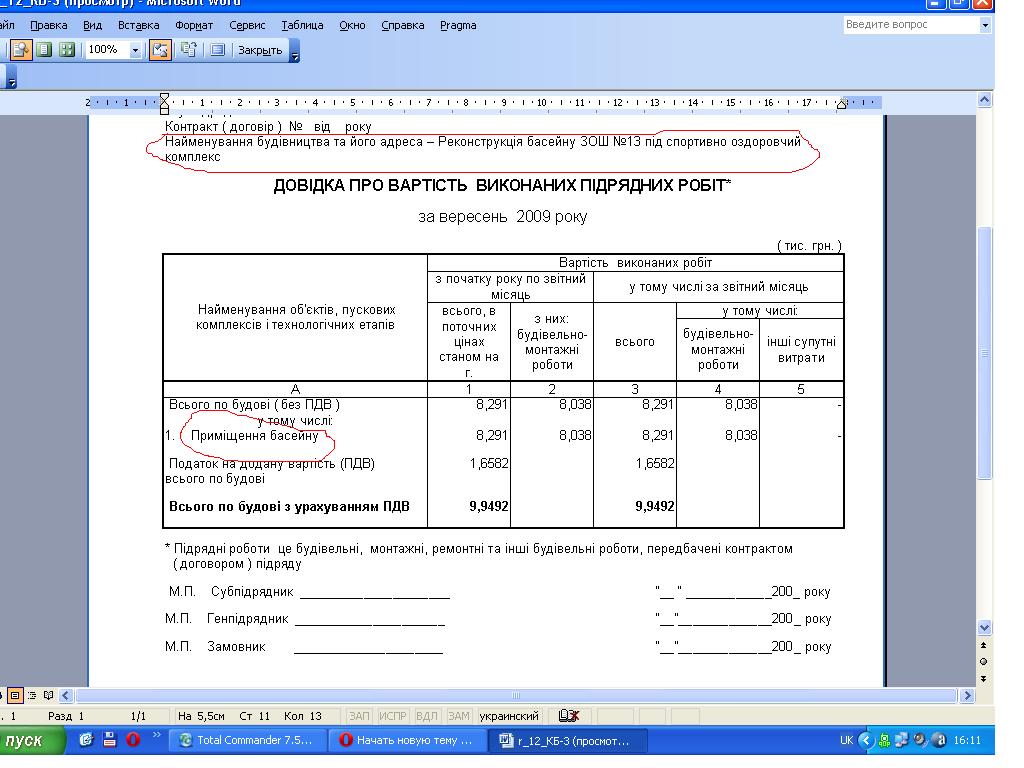Open the toolbar options arrow after Закрыть
This screenshot has width=1024, height=768.
[x=294, y=50]
